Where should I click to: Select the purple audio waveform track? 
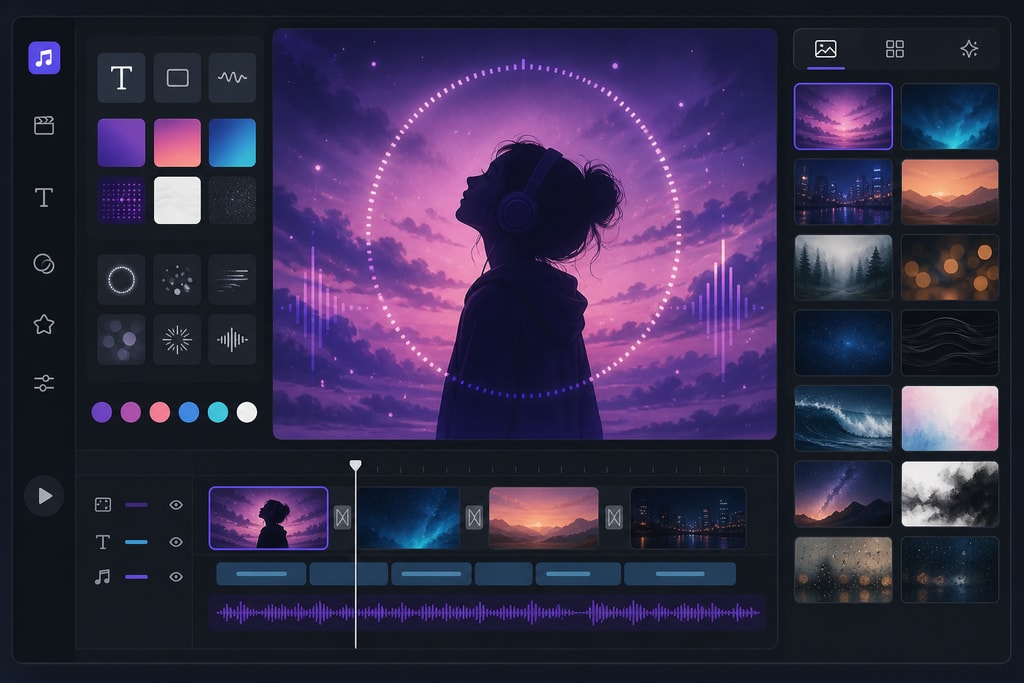click(487, 612)
